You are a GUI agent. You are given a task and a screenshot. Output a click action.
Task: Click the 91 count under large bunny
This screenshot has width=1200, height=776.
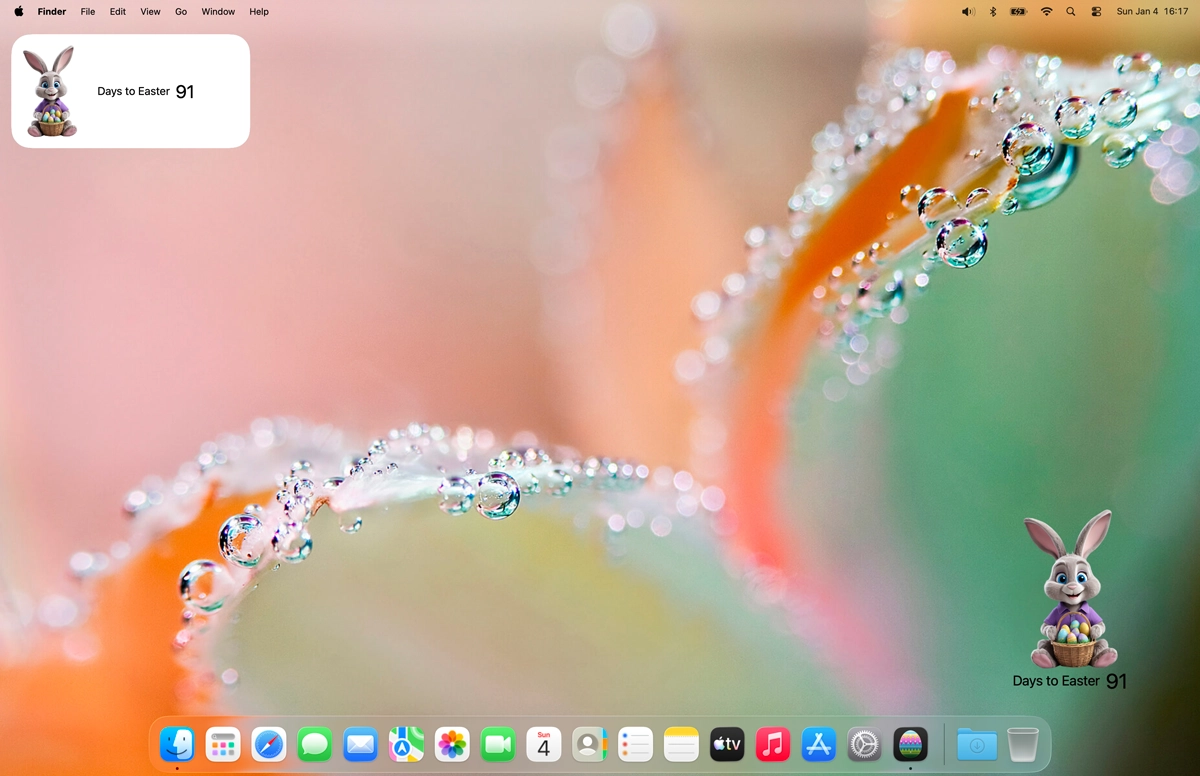click(x=1117, y=681)
